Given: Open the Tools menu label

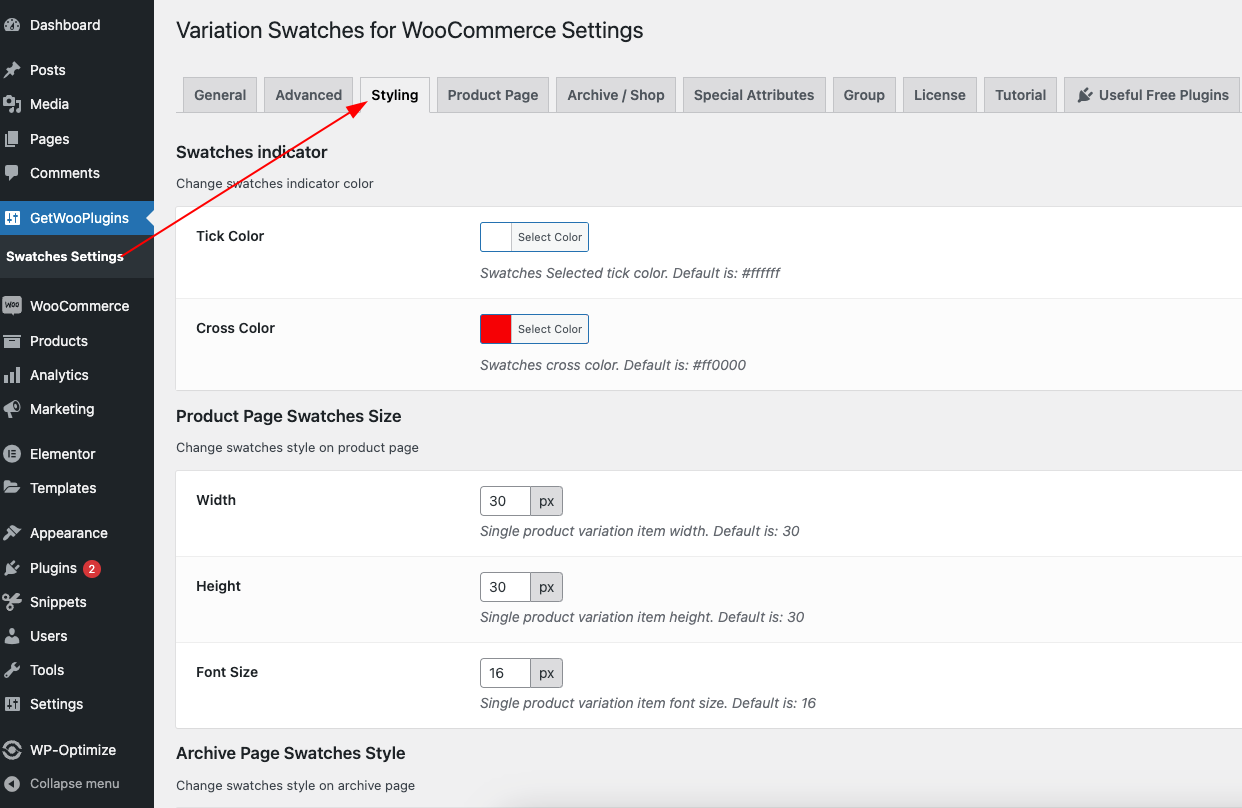Looking at the screenshot, I should coord(47,670).
